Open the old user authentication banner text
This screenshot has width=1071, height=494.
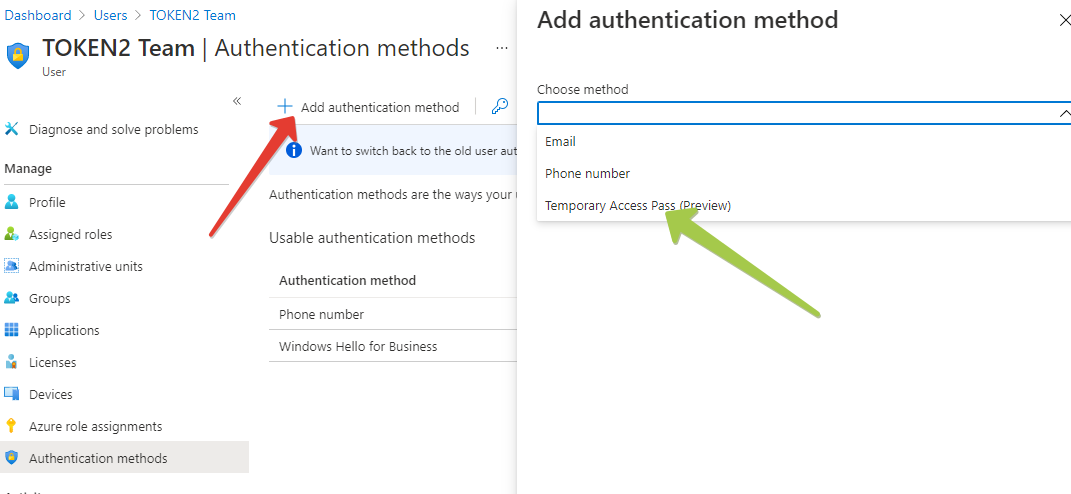pyautogui.click(x=413, y=151)
